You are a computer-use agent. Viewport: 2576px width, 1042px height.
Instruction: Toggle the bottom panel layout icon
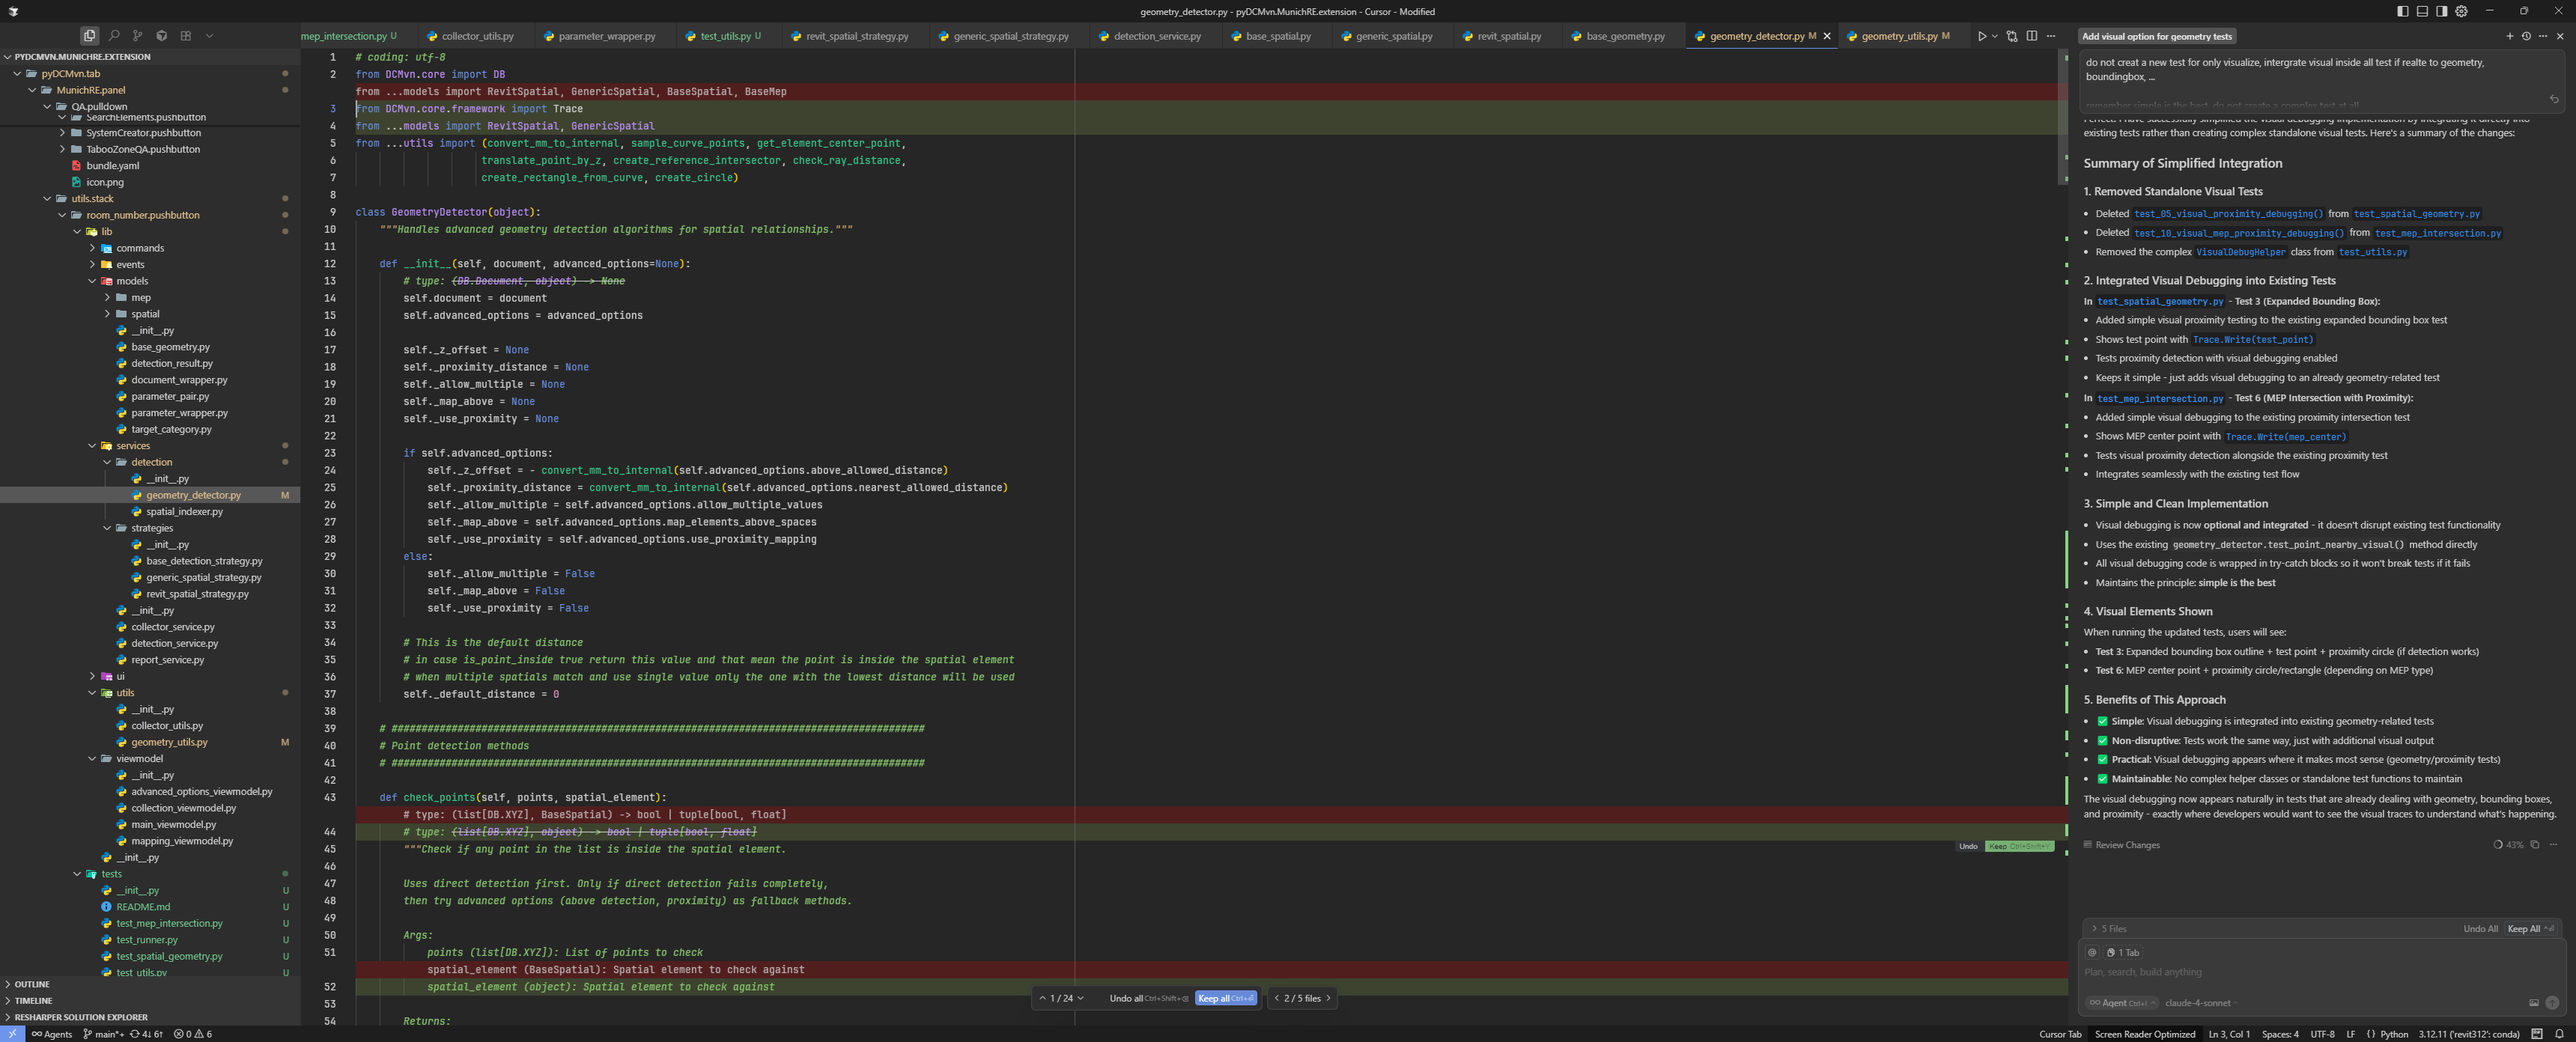[2422, 11]
